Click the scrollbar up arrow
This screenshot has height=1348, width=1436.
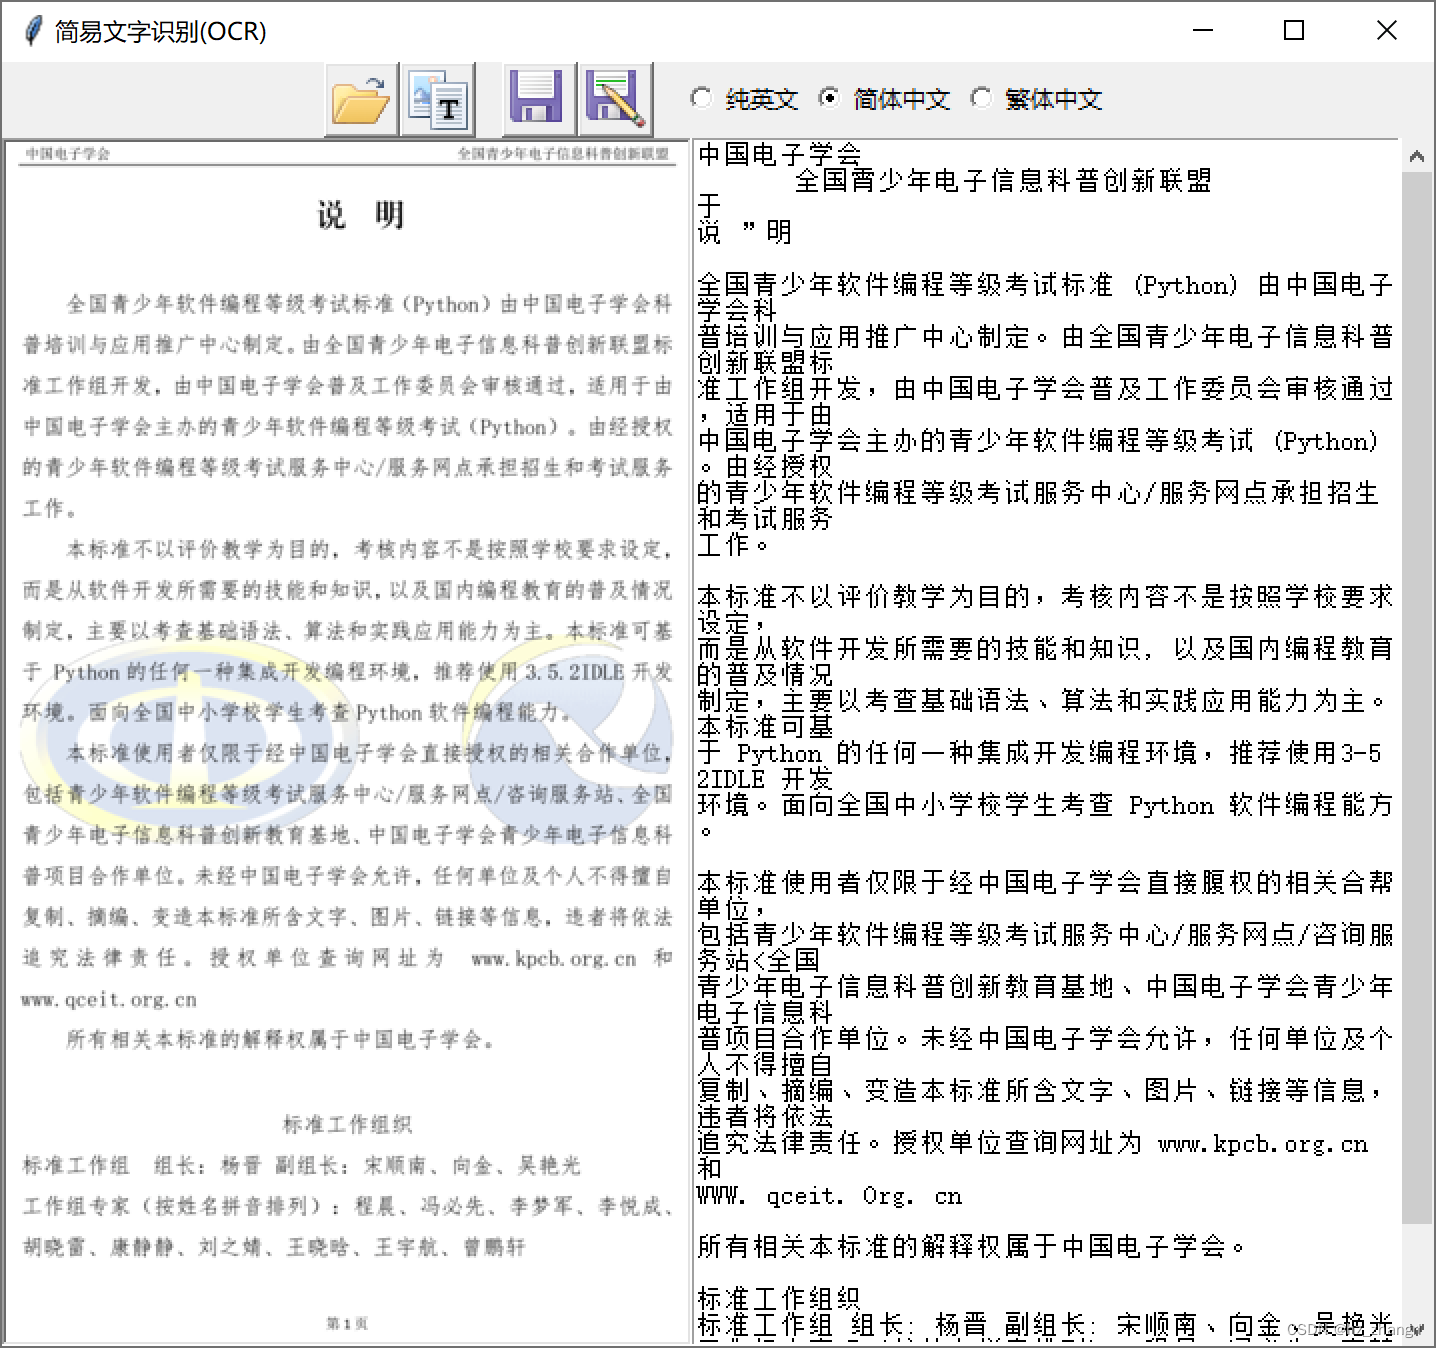click(1416, 156)
